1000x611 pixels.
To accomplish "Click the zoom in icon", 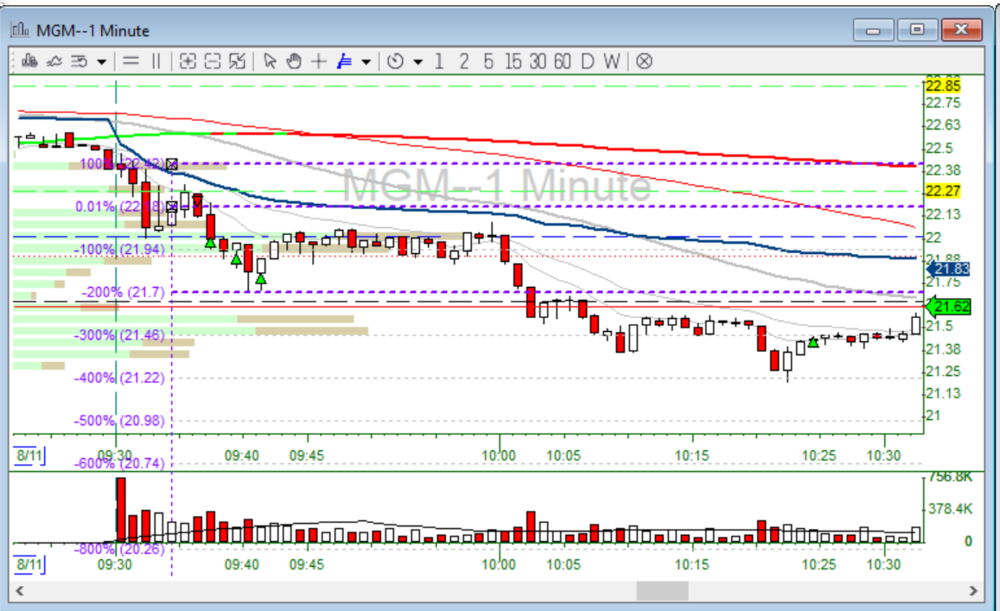I will 187,61.
